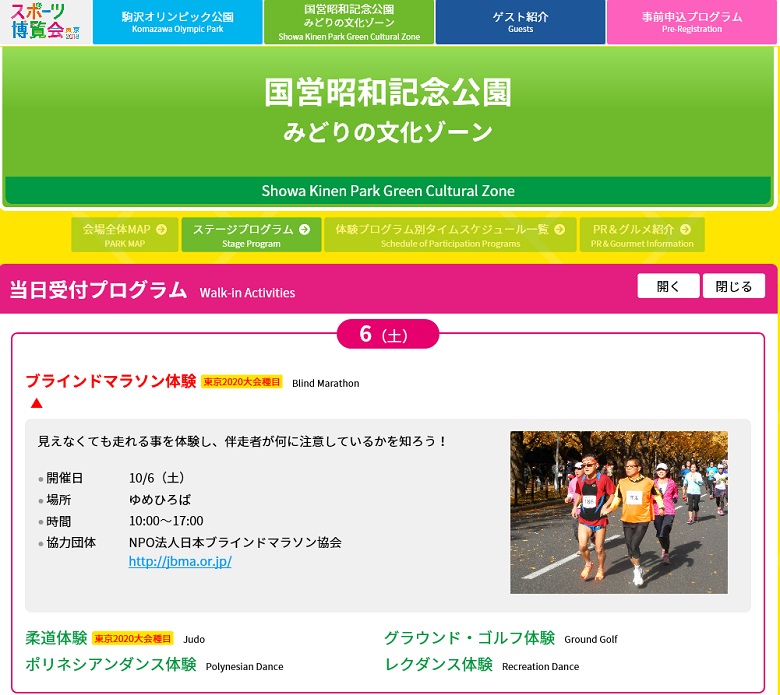Click the スポーツ博覧会 site logo

pos(45,22)
